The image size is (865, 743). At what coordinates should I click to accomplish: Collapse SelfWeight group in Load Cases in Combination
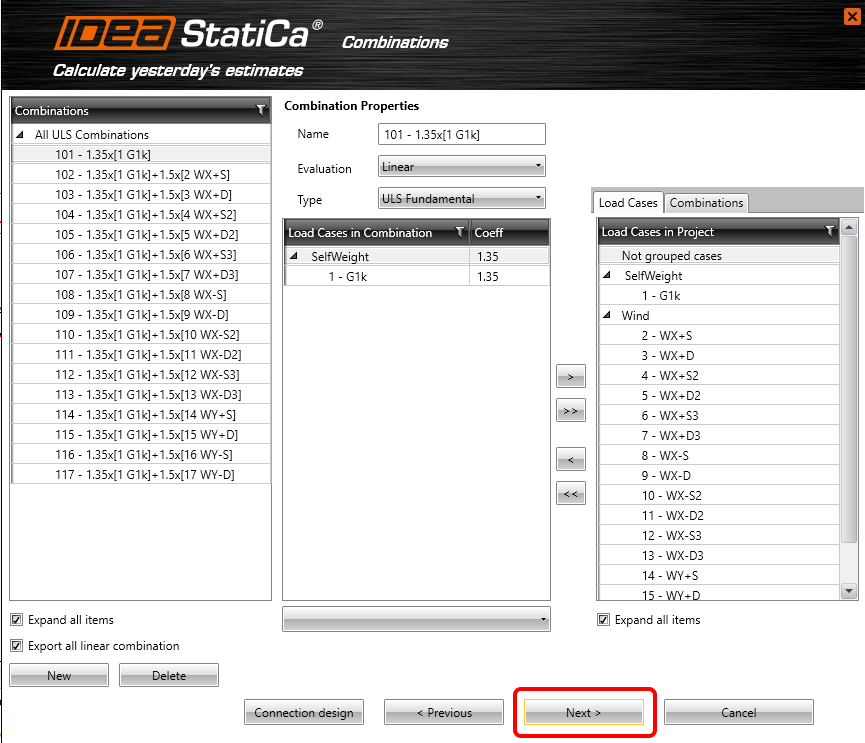point(294,256)
